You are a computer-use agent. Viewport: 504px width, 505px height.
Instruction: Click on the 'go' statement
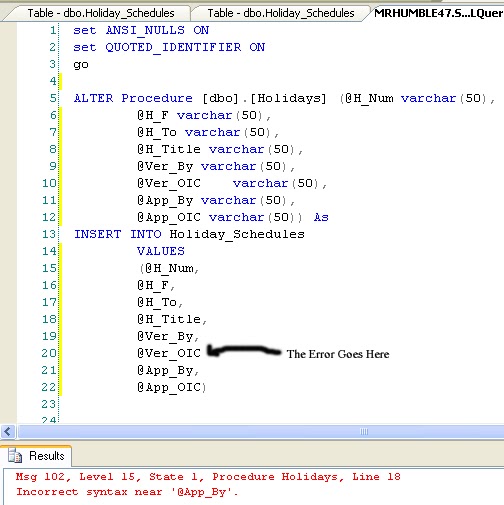(81, 64)
